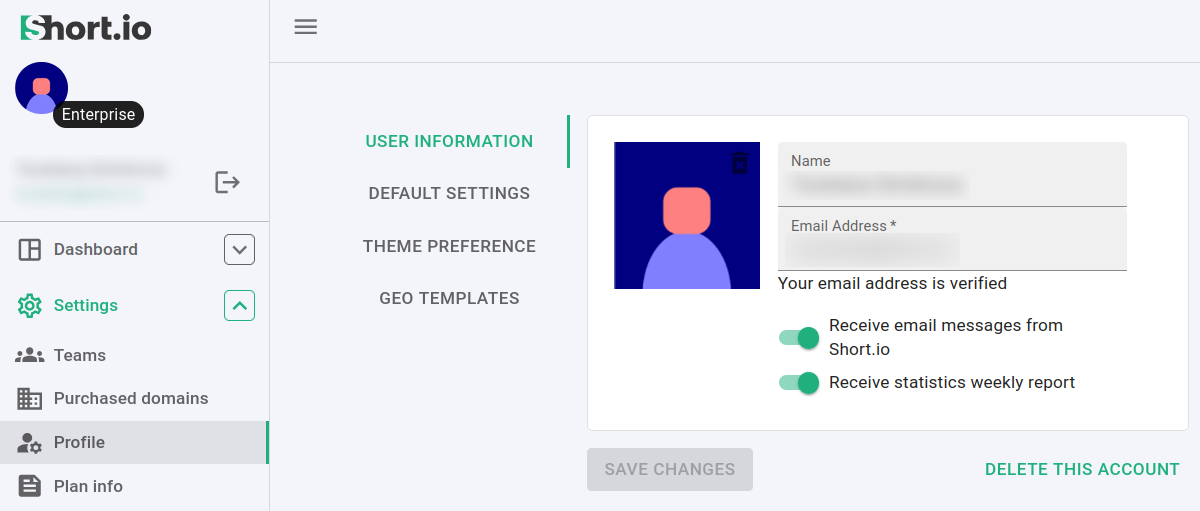Open the hamburger menu icon

306,27
